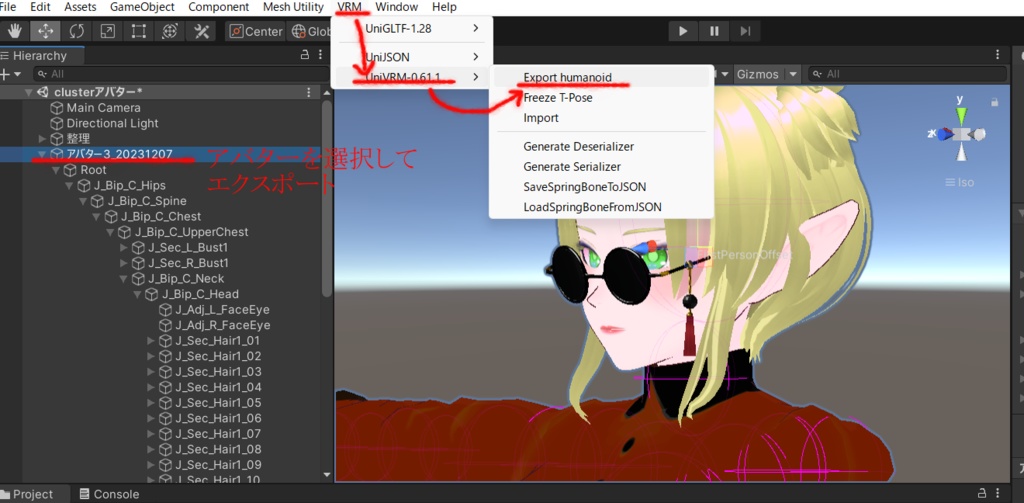Click Hierarchy scrollbar down arrow
This screenshot has height=503, width=1024.
327,476
